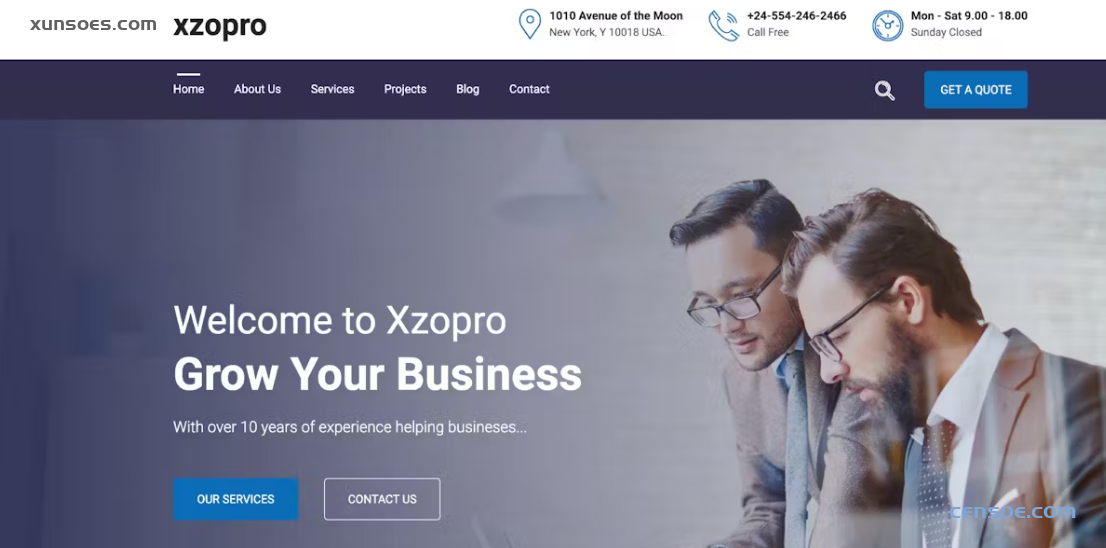Click the clock opening hours icon
Viewport: 1106px width, 548px height.
pyautogui.click(x=887, y=25)
